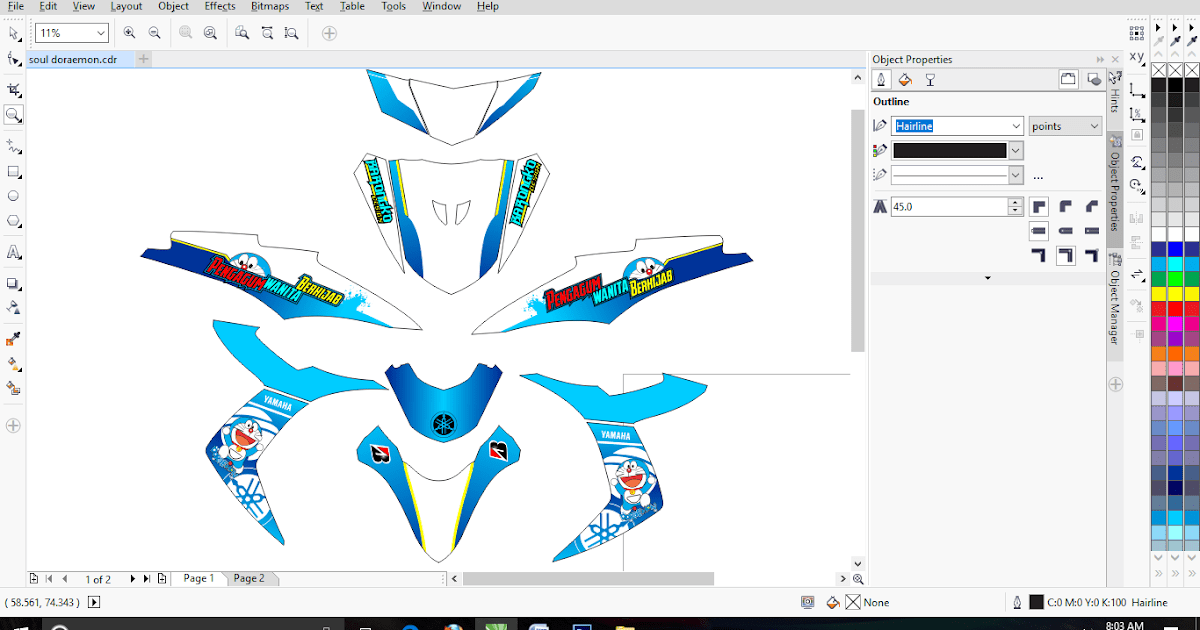1200x630 pixels.
Task: Switch to Page 2 tab
Action: [x=249, y=578]
